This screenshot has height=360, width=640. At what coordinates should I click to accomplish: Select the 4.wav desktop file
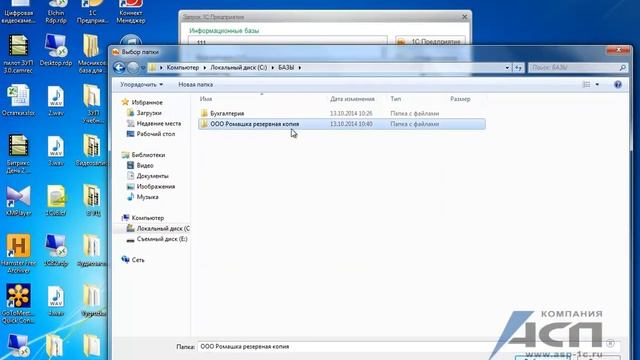point(56,301)
